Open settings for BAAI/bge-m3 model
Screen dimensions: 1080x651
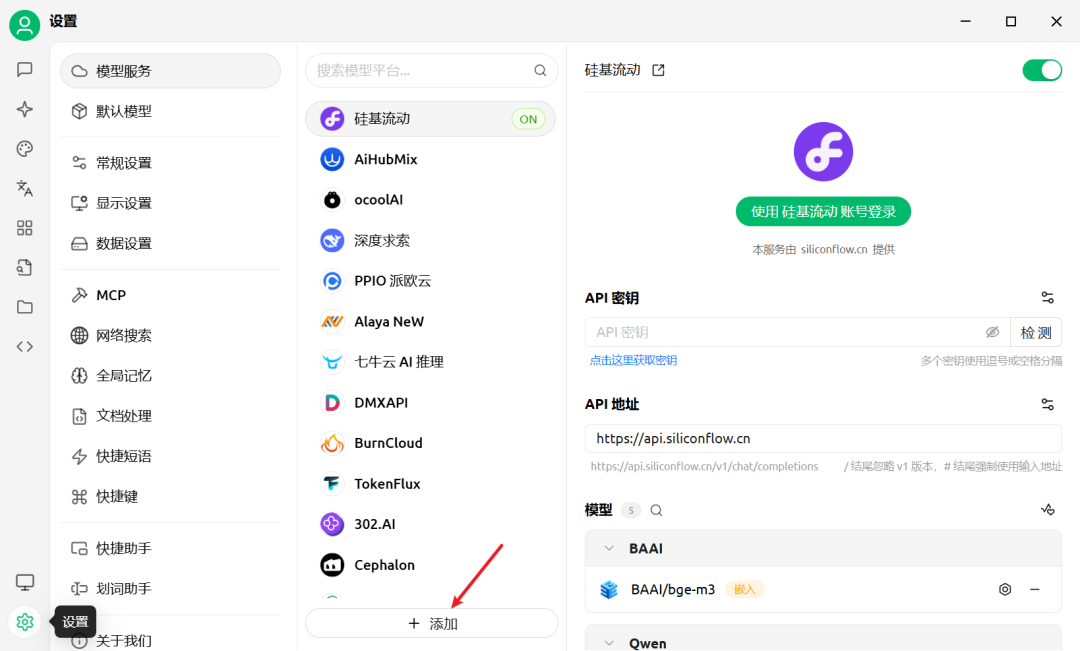pyautogui.click(x=1005, y=590)
